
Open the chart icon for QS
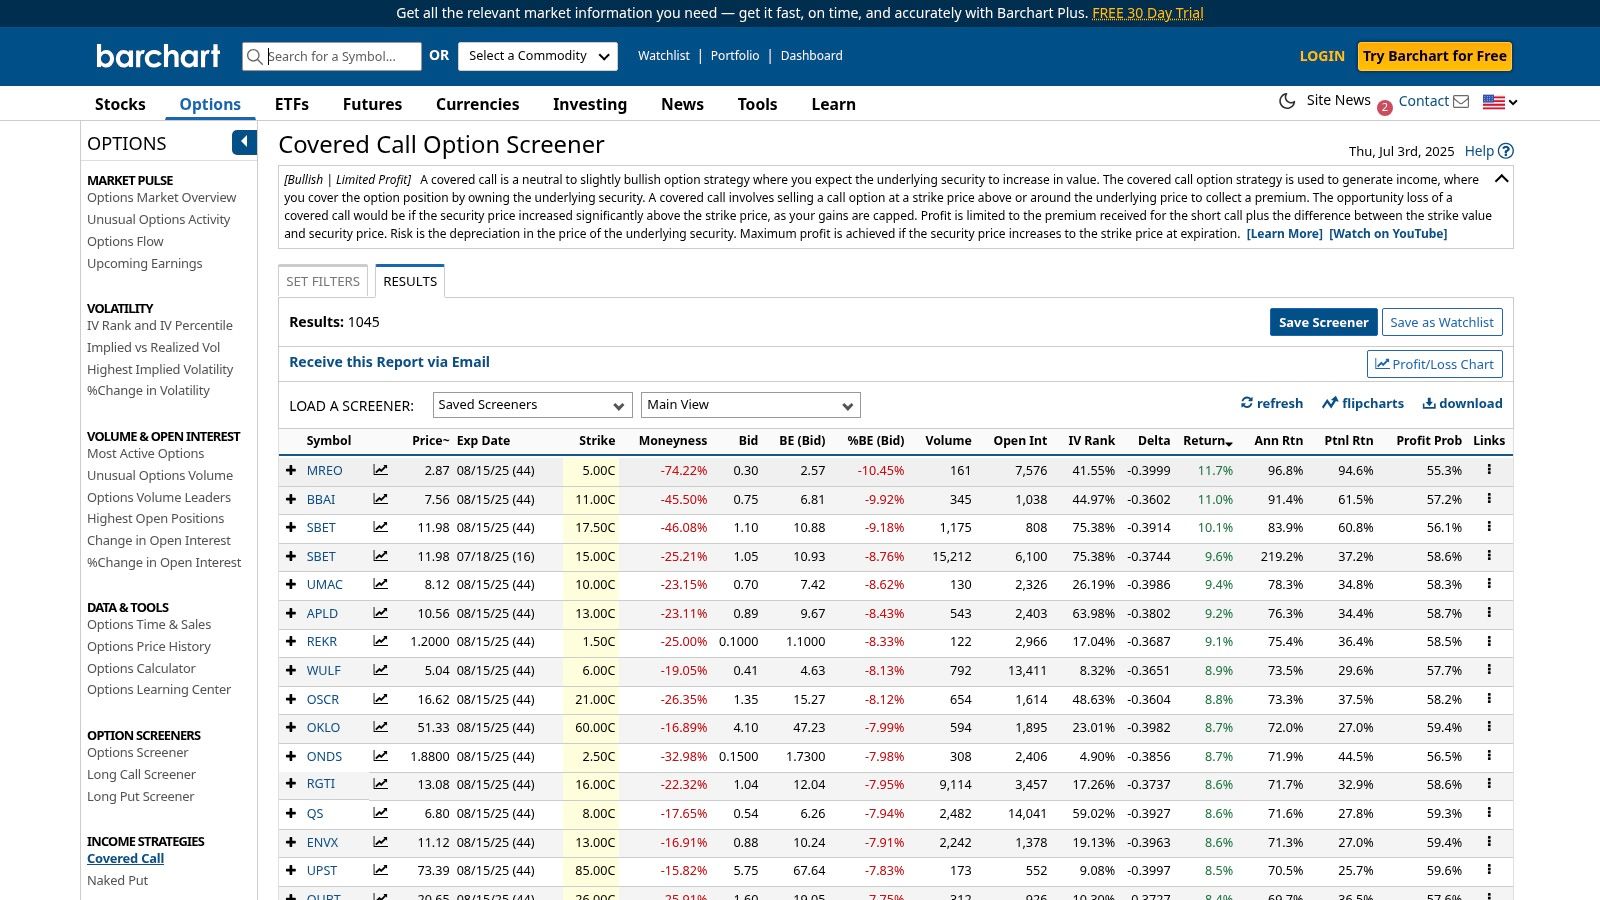point(380,813)
